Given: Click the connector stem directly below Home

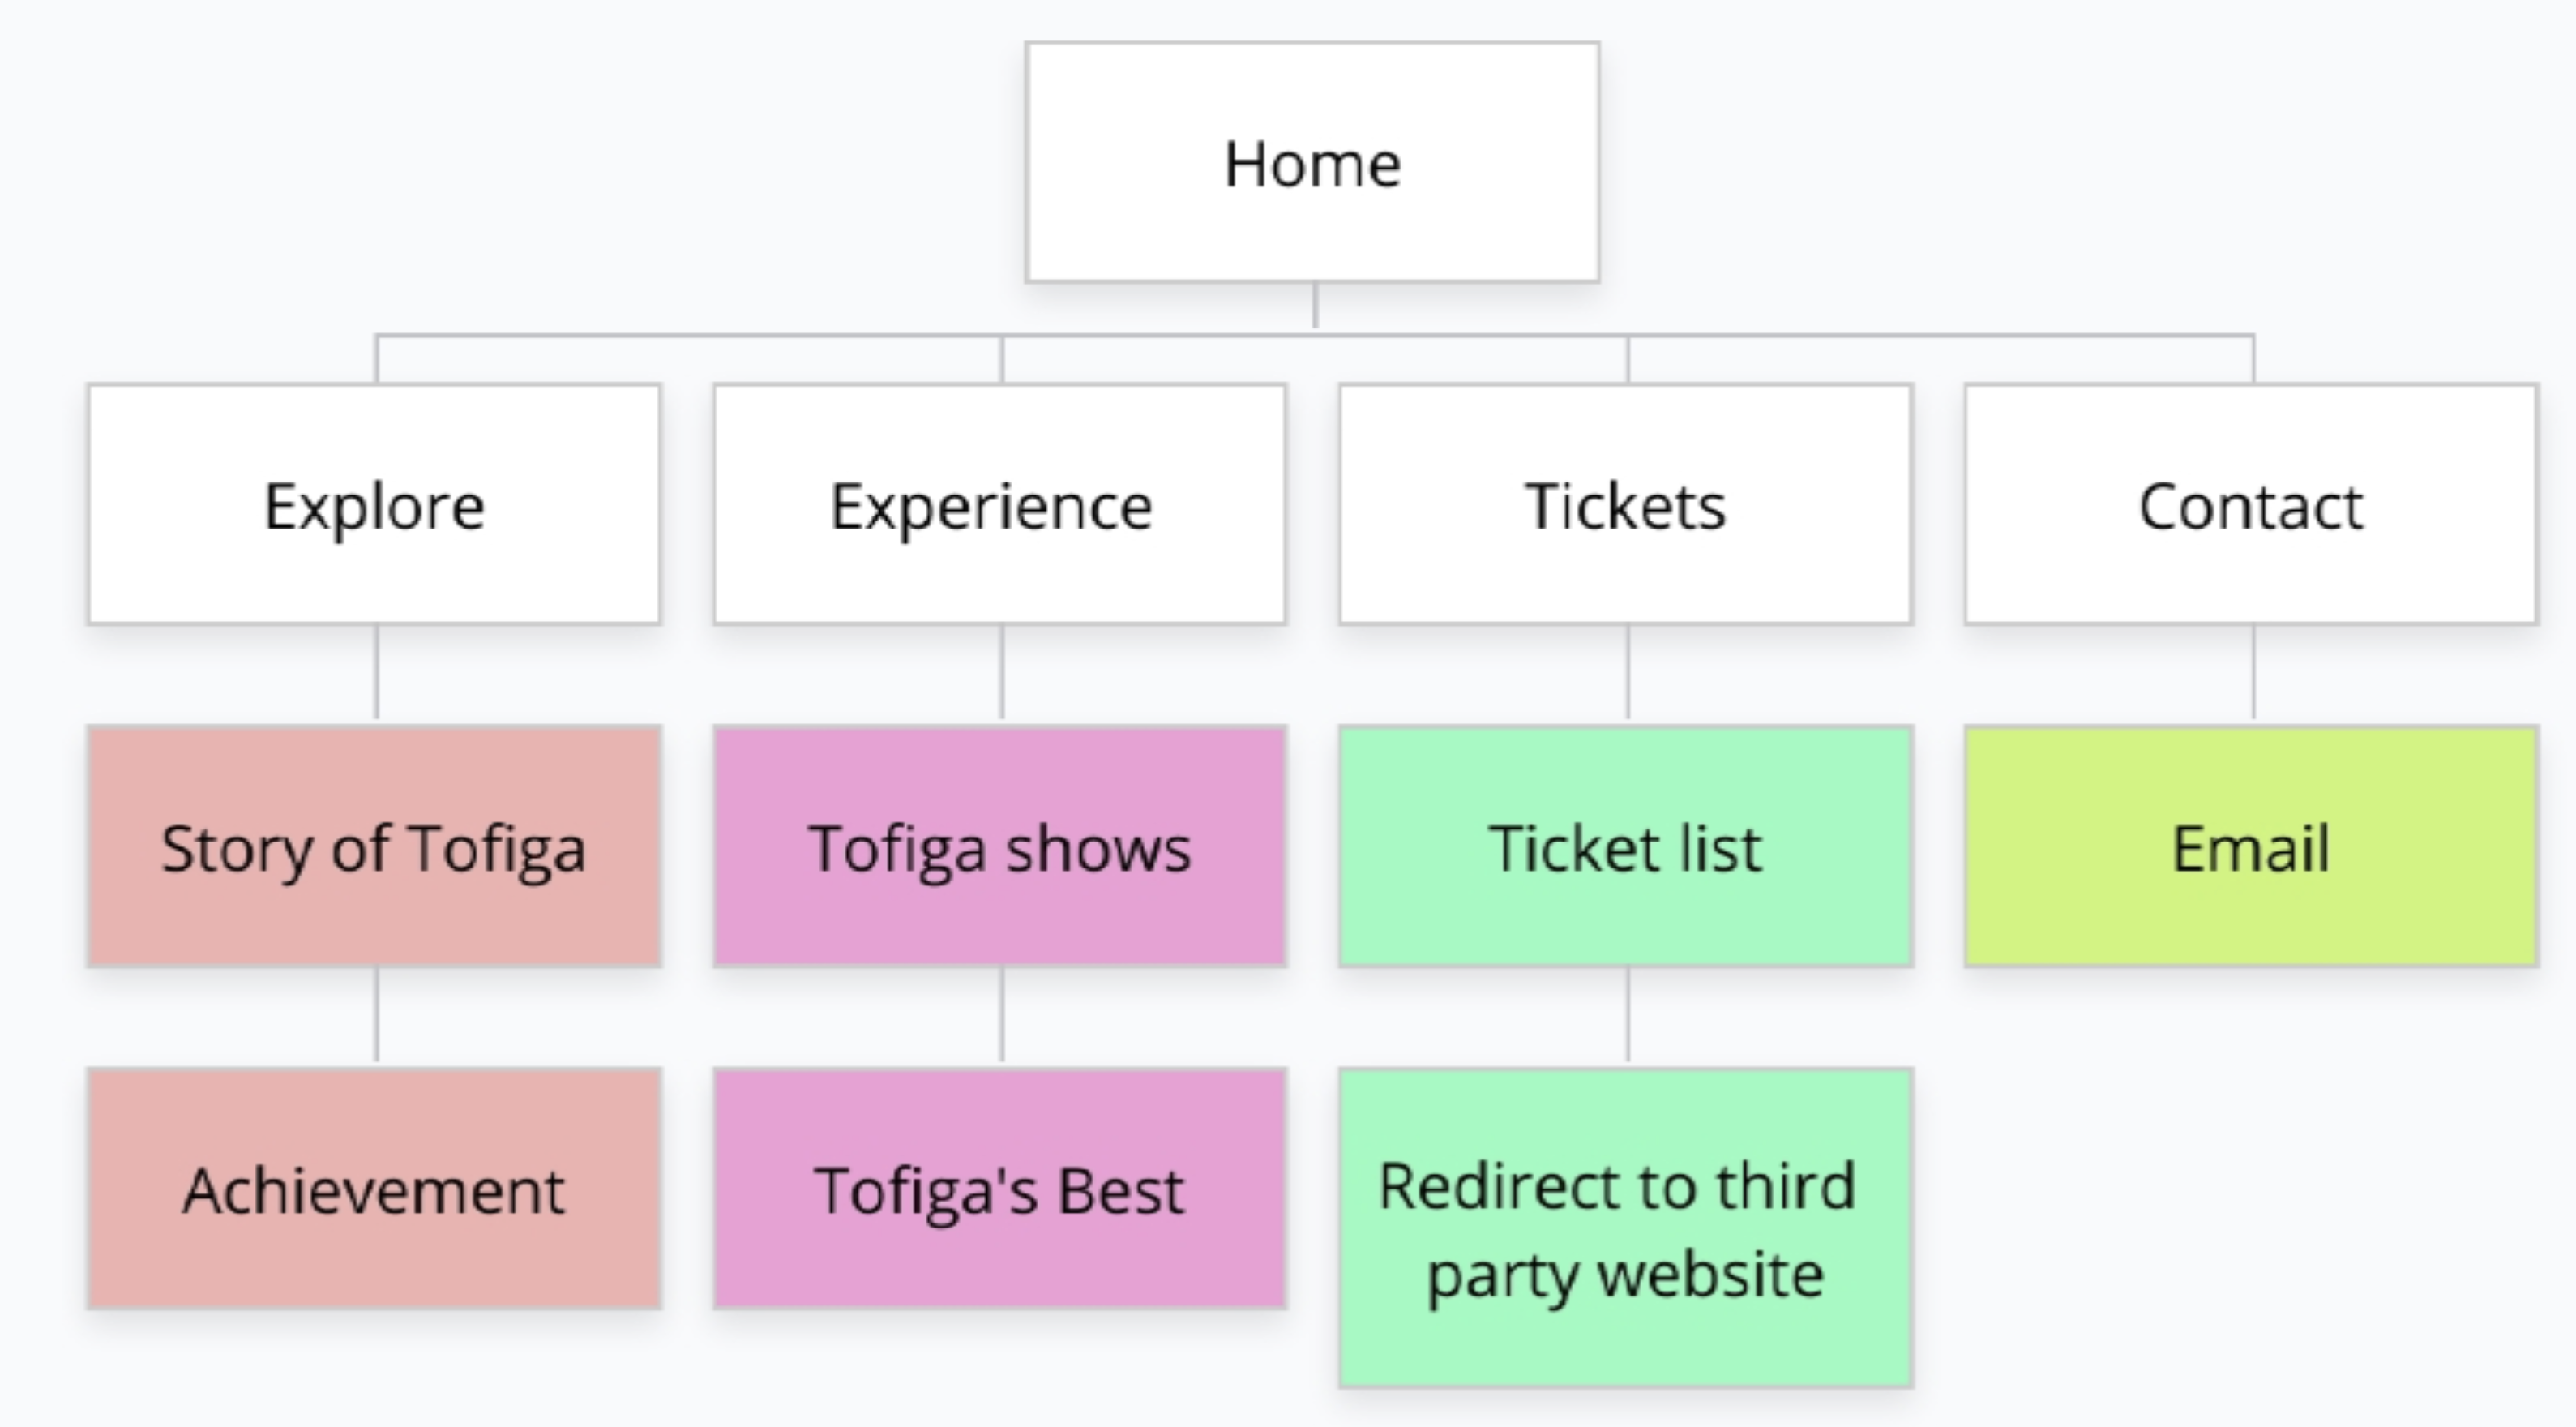Looking at the screenshot, I should [x=1315, y=306].
